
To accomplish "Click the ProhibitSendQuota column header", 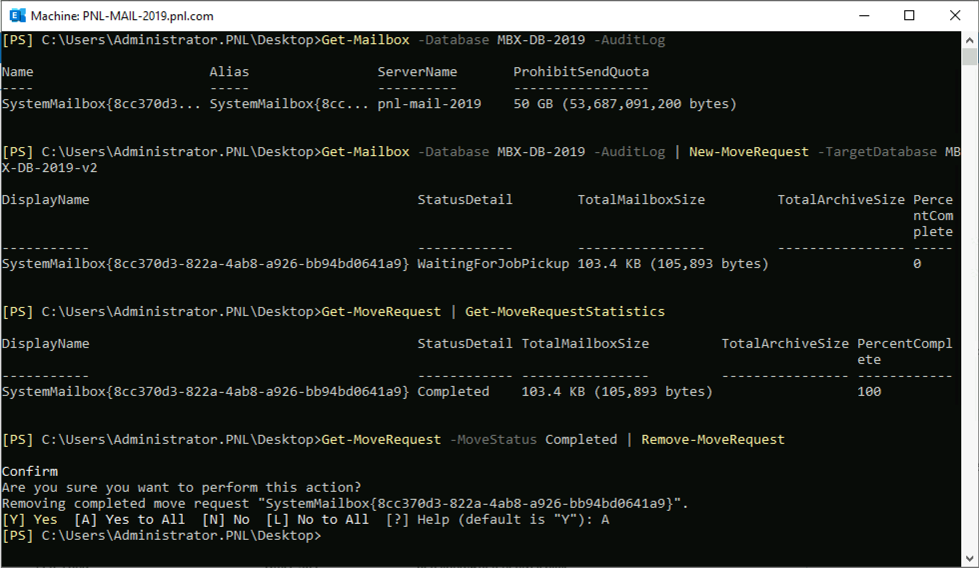I will pyautogui.click(x=581, y=72).
